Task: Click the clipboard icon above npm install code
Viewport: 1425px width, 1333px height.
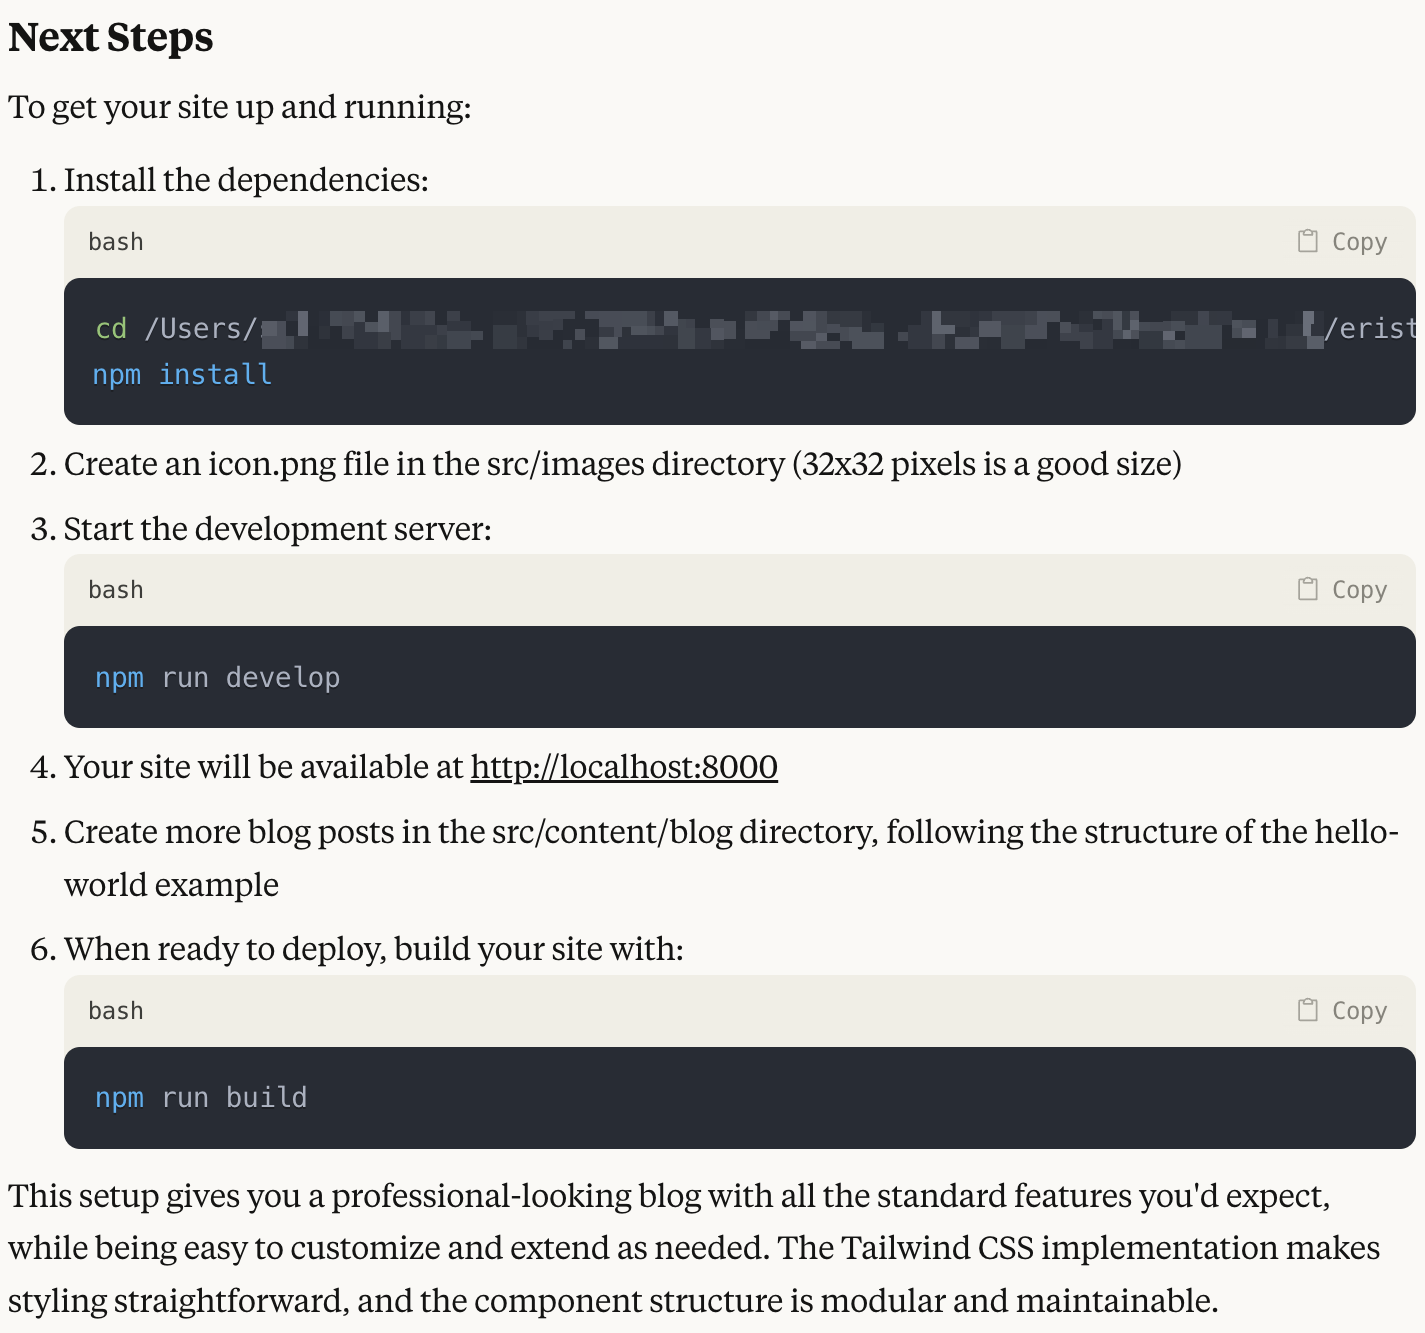Action: (x=1307, y=241)
